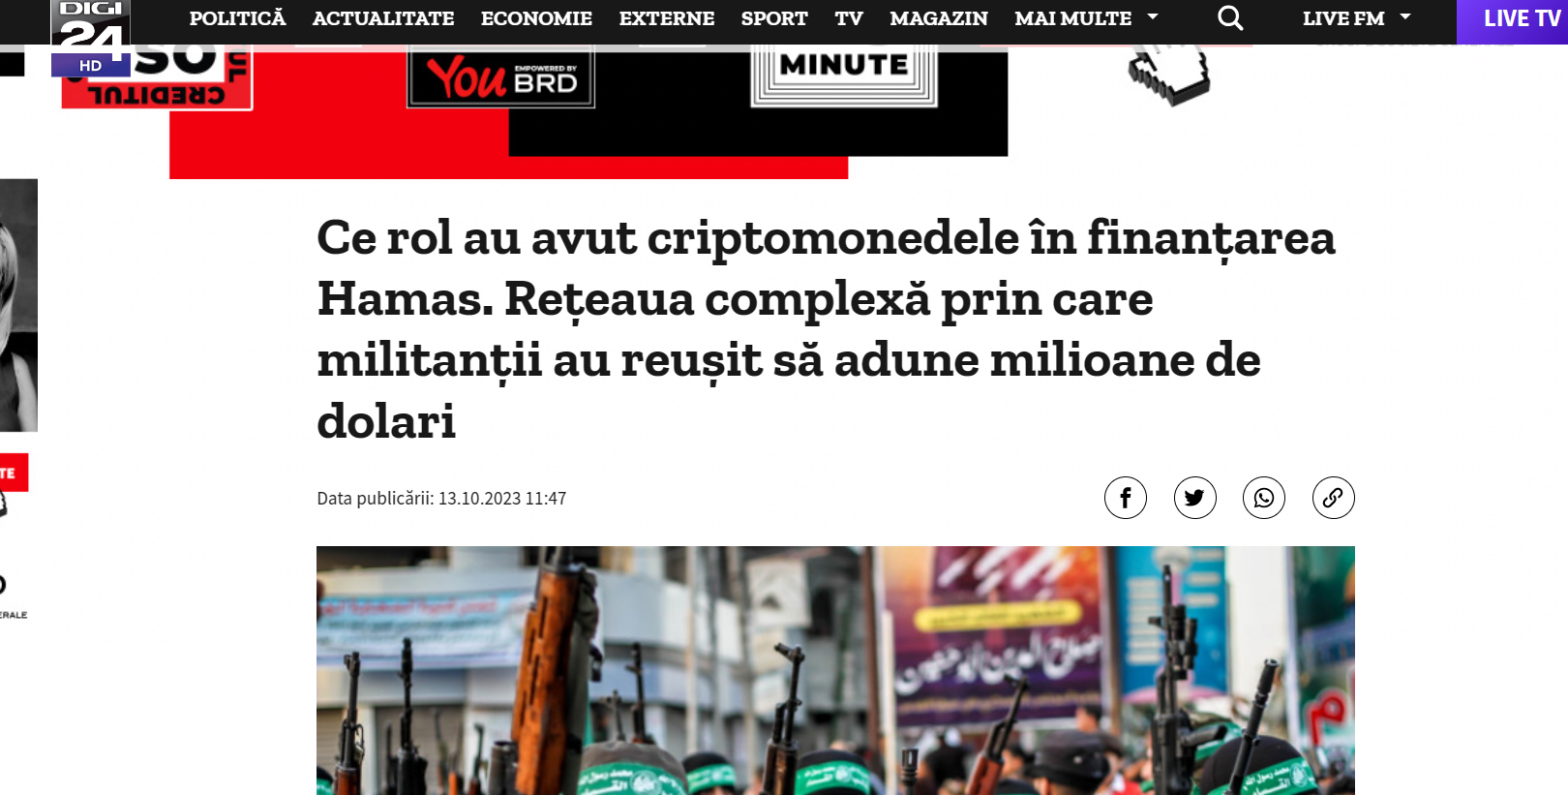
Task: Open the article's main photo
Action: 835,670
